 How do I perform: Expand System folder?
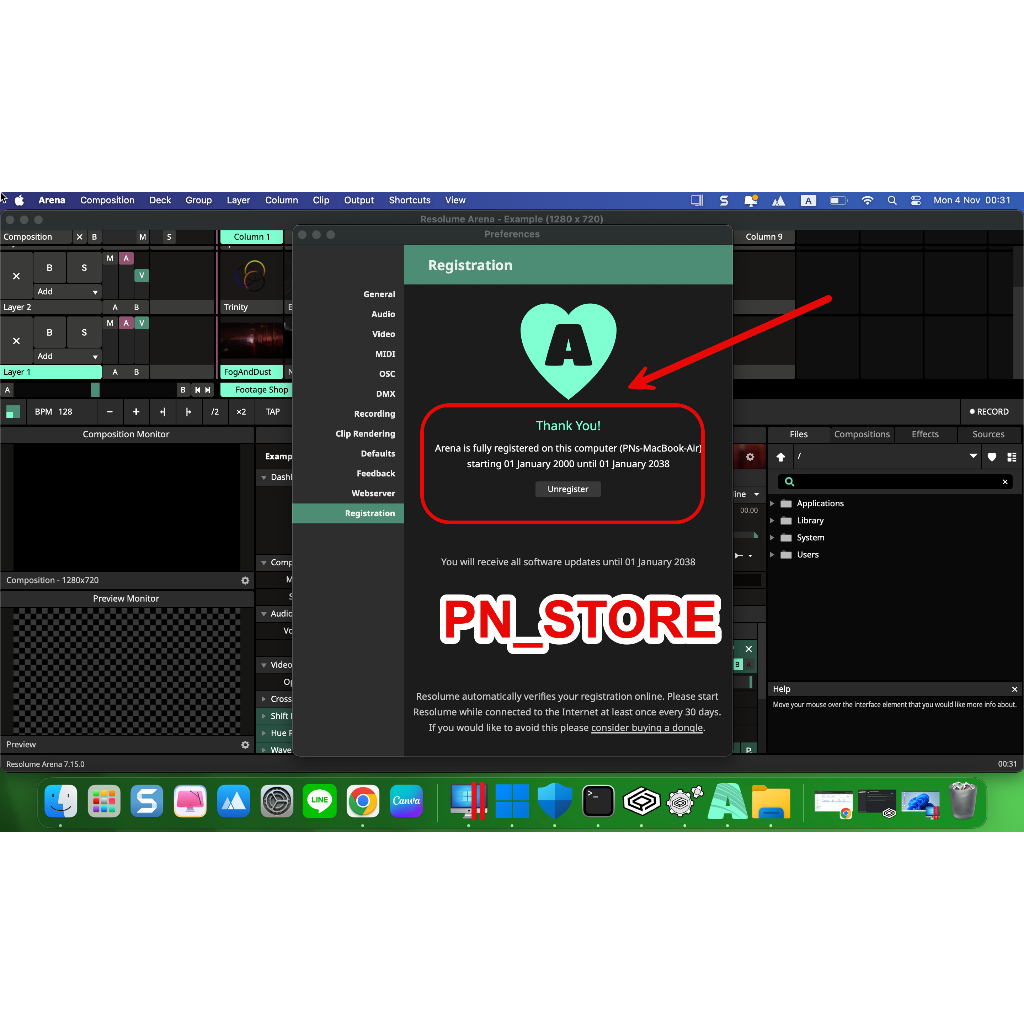coord(772,538)
